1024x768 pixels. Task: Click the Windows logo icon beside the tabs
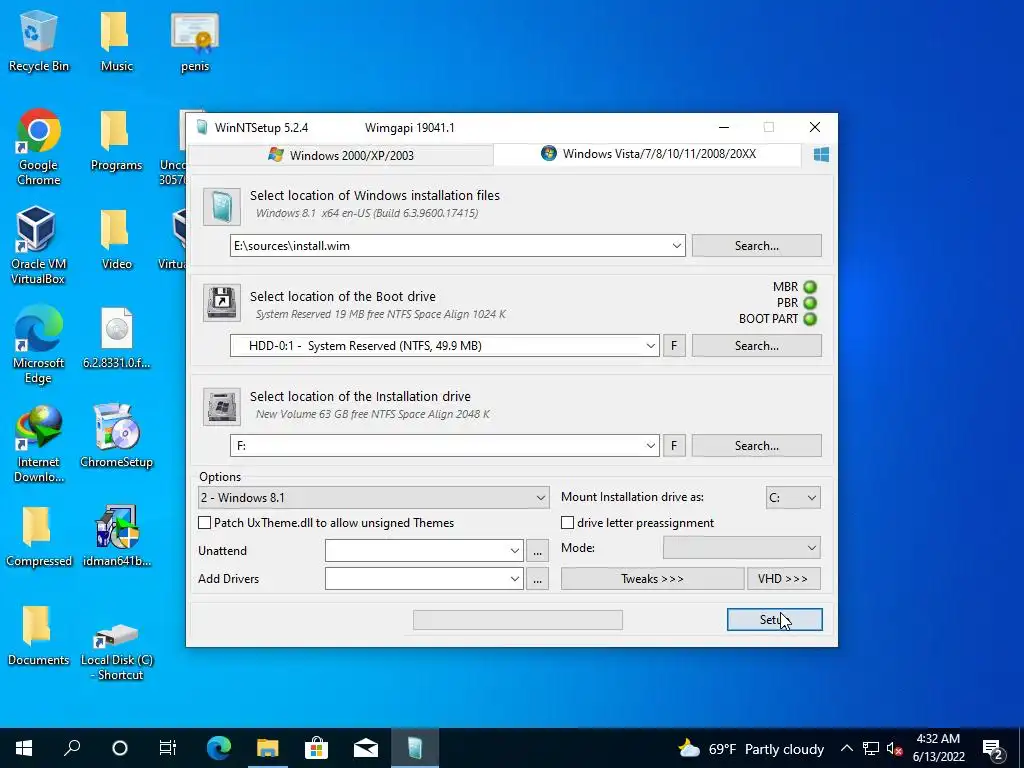tap(821, 154)
